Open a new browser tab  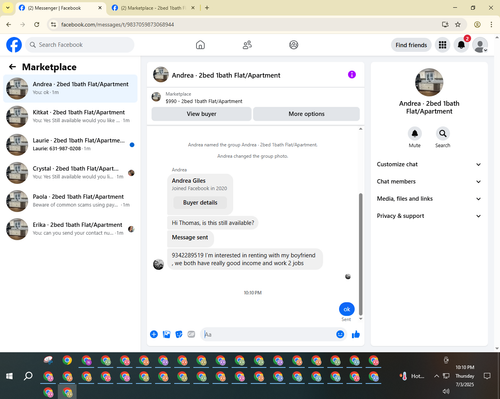207,8
